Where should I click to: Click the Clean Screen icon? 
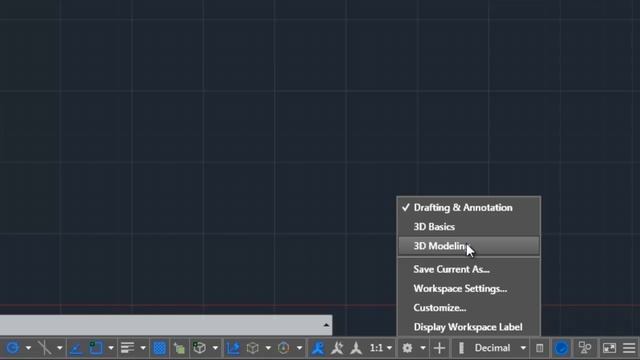(x=609, y=348)
